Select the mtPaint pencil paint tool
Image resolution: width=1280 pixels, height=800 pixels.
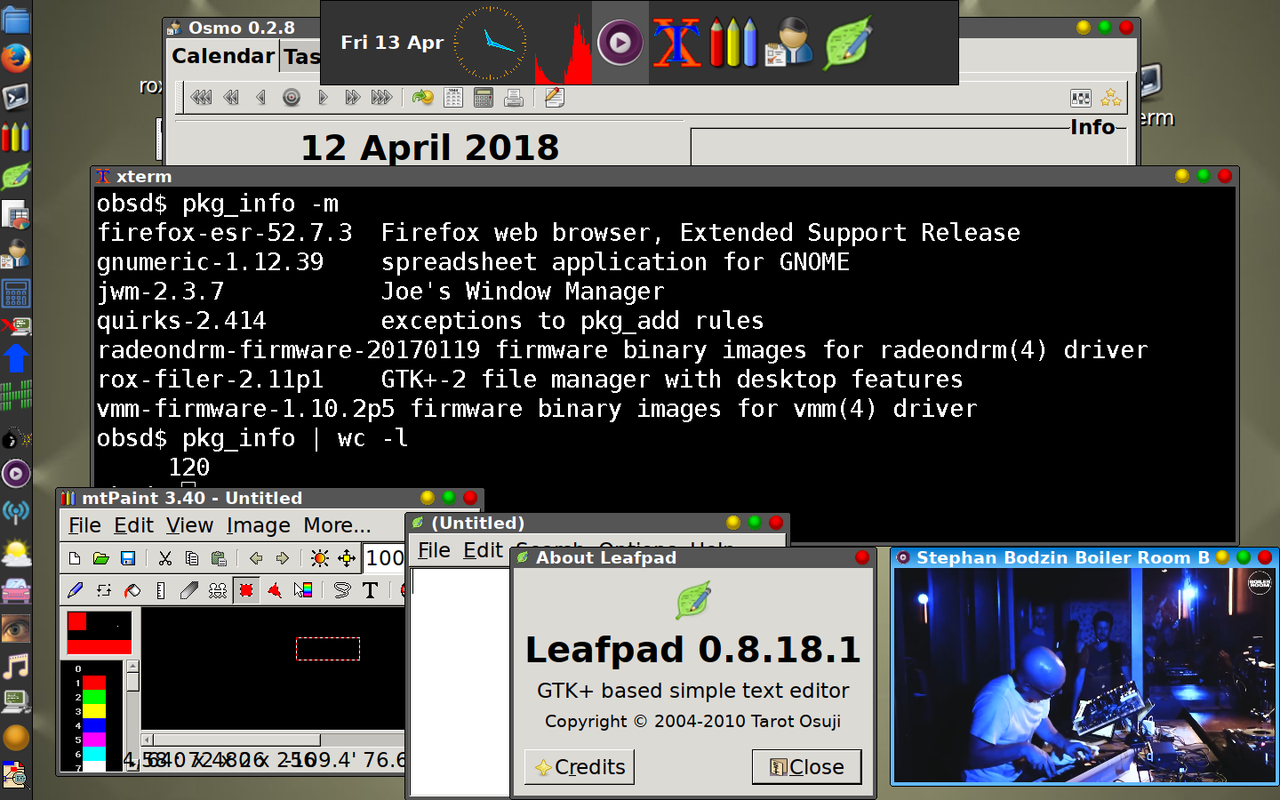pos(75,590)
